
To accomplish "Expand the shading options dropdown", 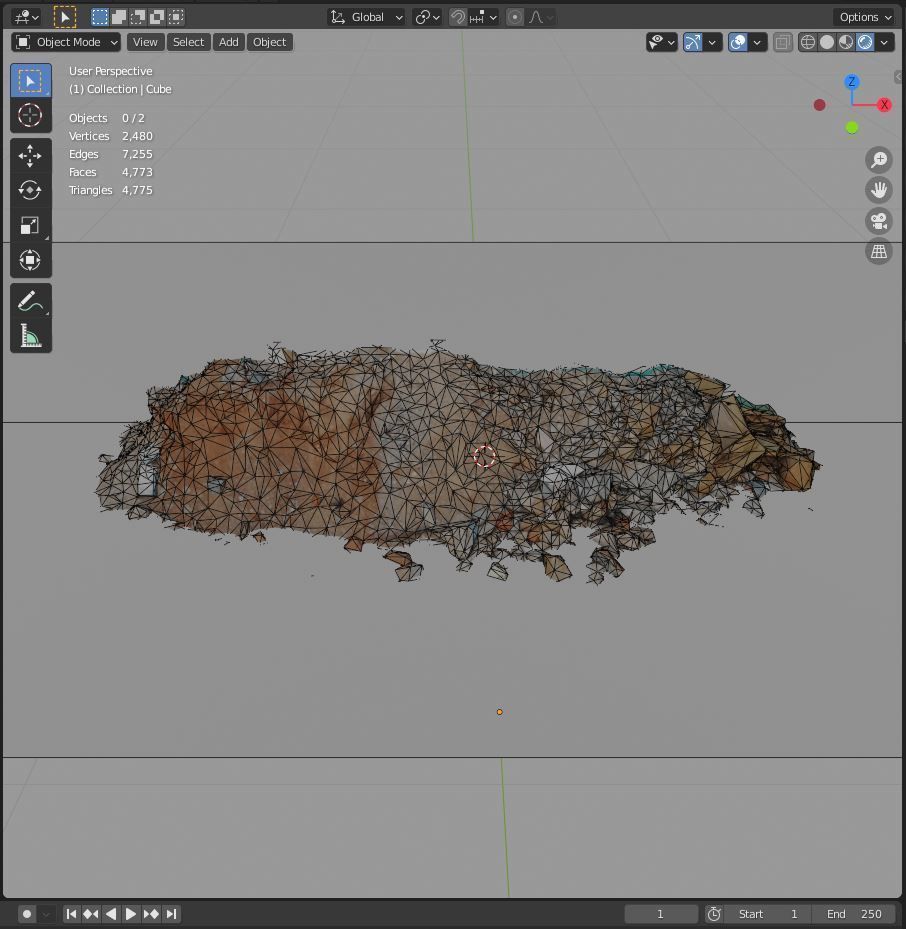I will pos(885,42).
